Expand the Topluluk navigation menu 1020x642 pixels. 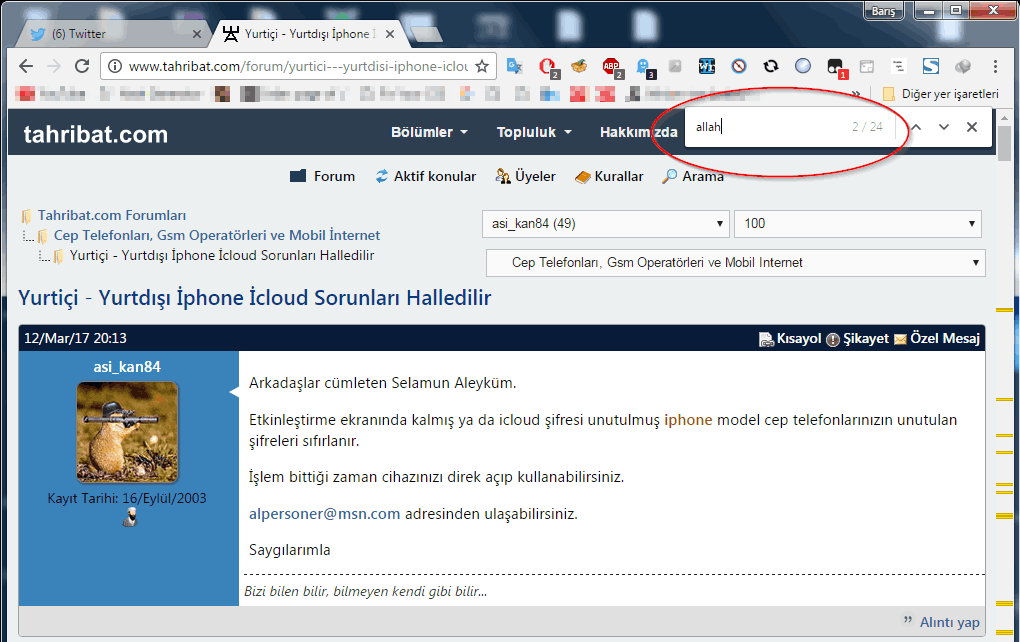[x=534, y=132]
